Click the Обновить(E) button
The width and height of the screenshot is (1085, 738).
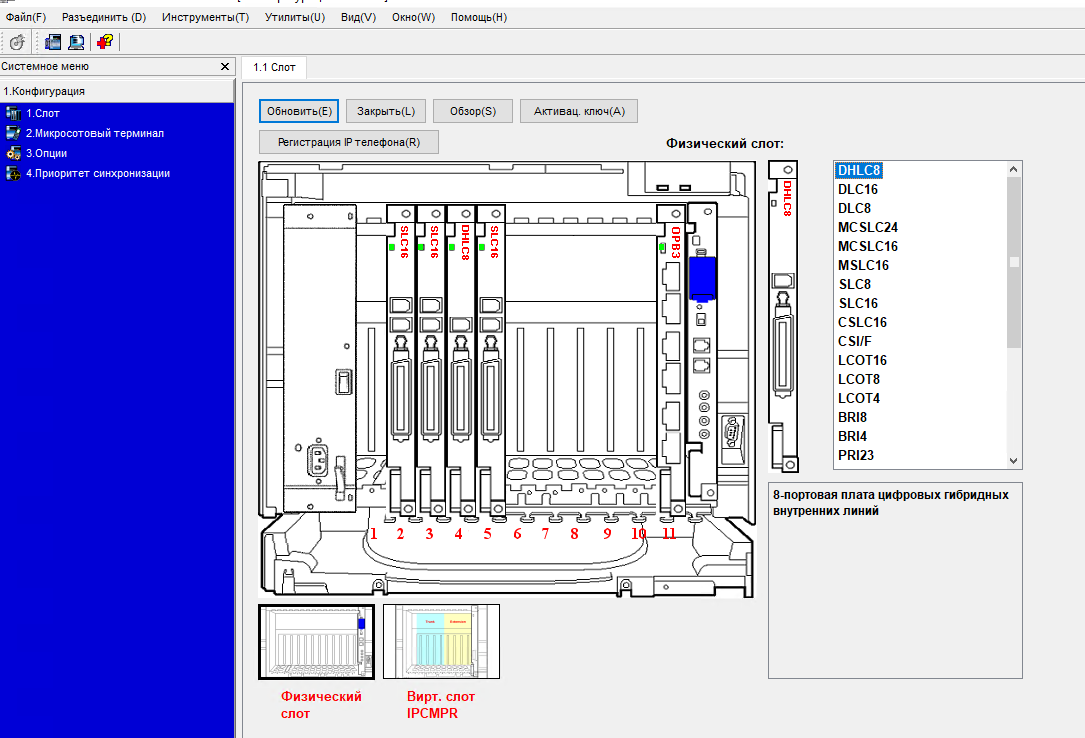pyautogui.click(x=299, y=111)
